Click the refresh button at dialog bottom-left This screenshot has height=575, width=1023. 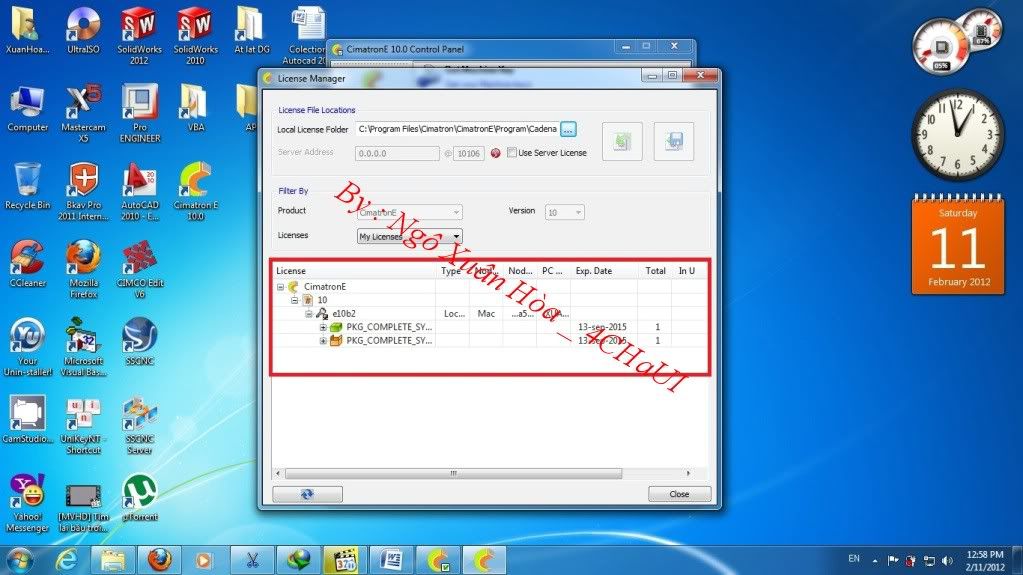(307, 494)
